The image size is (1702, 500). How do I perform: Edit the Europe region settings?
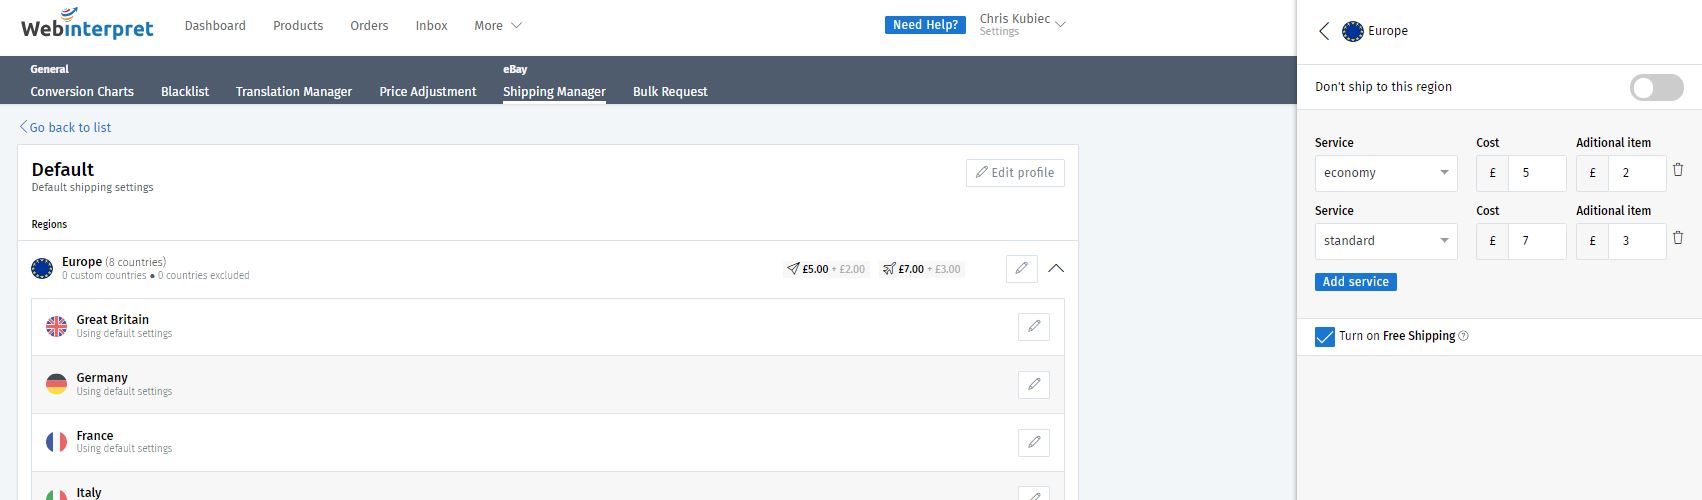[1021, 268]
